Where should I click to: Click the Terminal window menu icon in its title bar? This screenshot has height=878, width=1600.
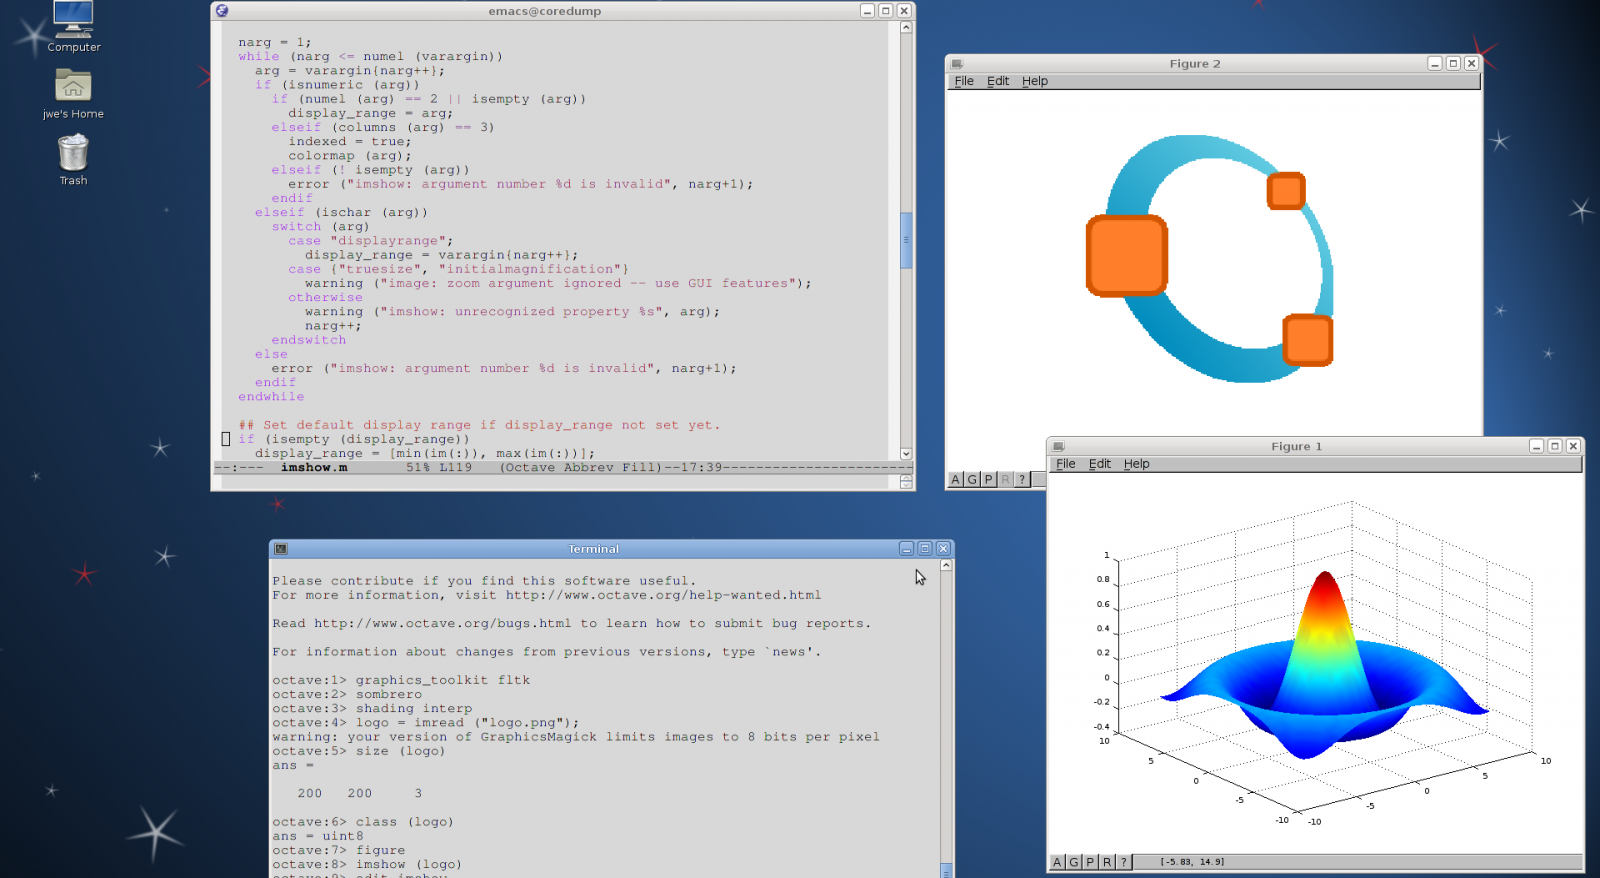click(281, 549)
